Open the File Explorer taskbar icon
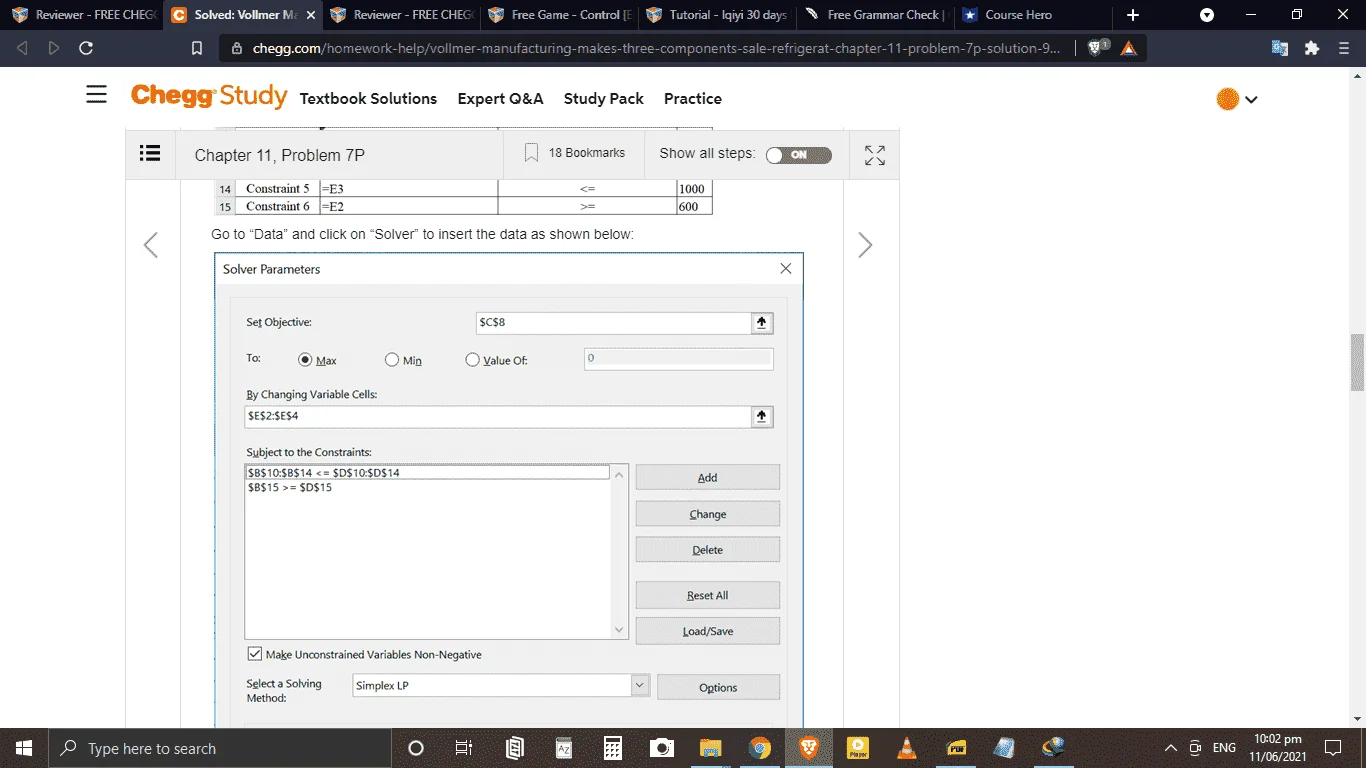 point(710,748)
